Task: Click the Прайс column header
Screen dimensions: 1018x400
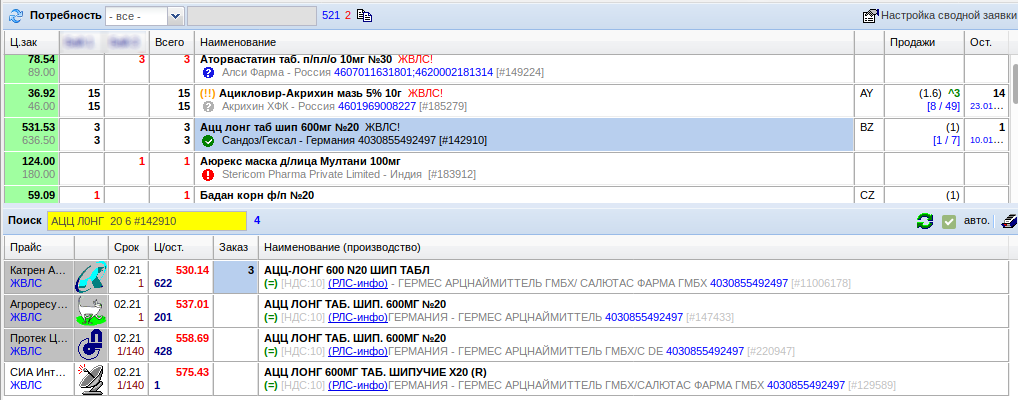Action: pyautogui.click(x=39, y=247)
